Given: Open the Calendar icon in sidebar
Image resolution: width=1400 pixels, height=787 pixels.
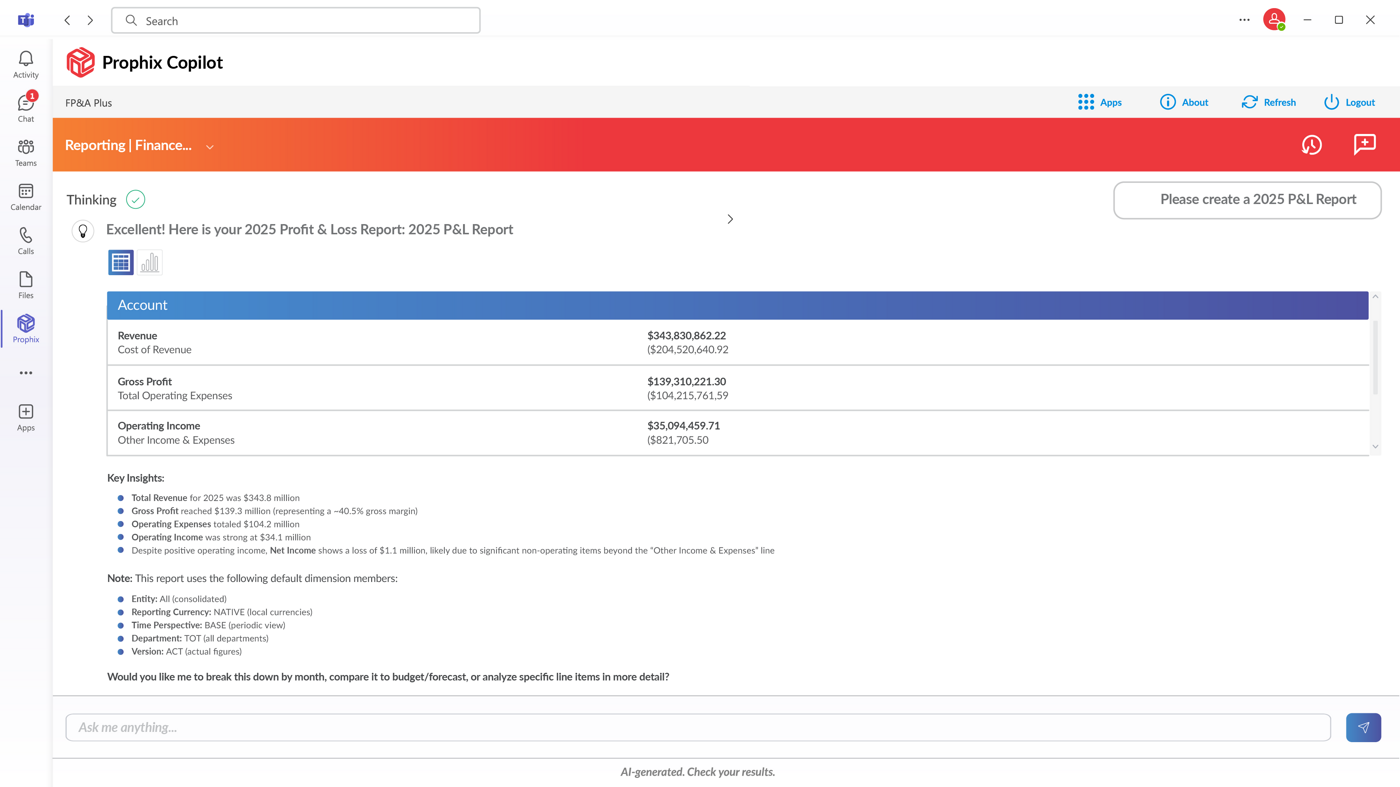Looking at the screenshot, I should pyautogui.click(x=26, y=196).
